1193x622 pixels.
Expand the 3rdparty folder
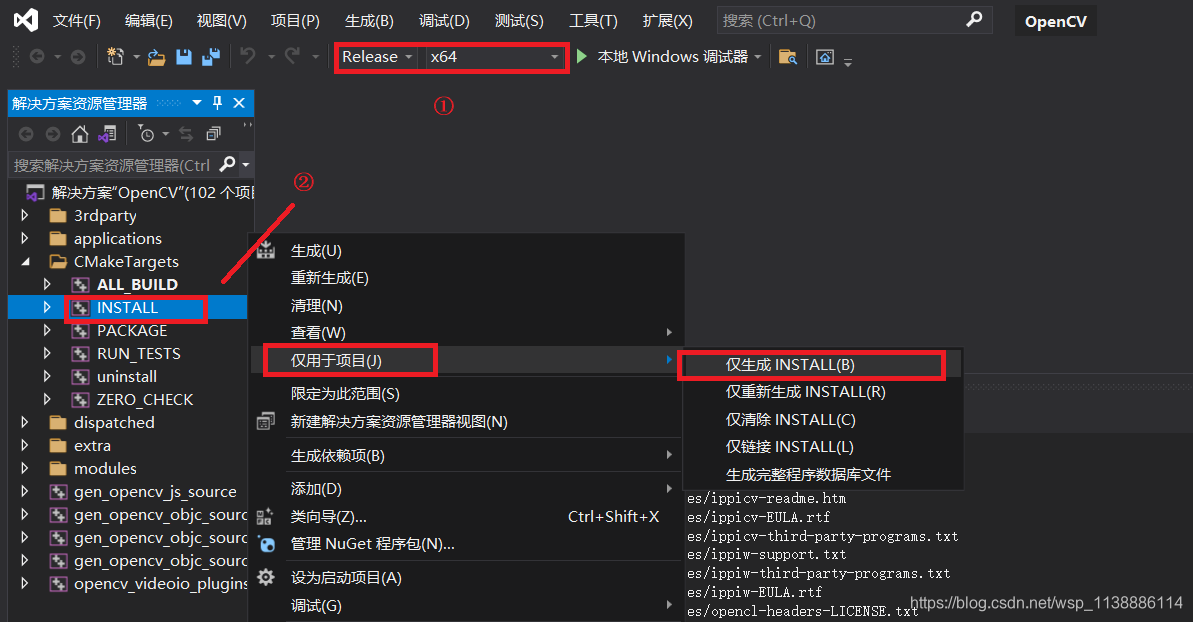(24, 215)
